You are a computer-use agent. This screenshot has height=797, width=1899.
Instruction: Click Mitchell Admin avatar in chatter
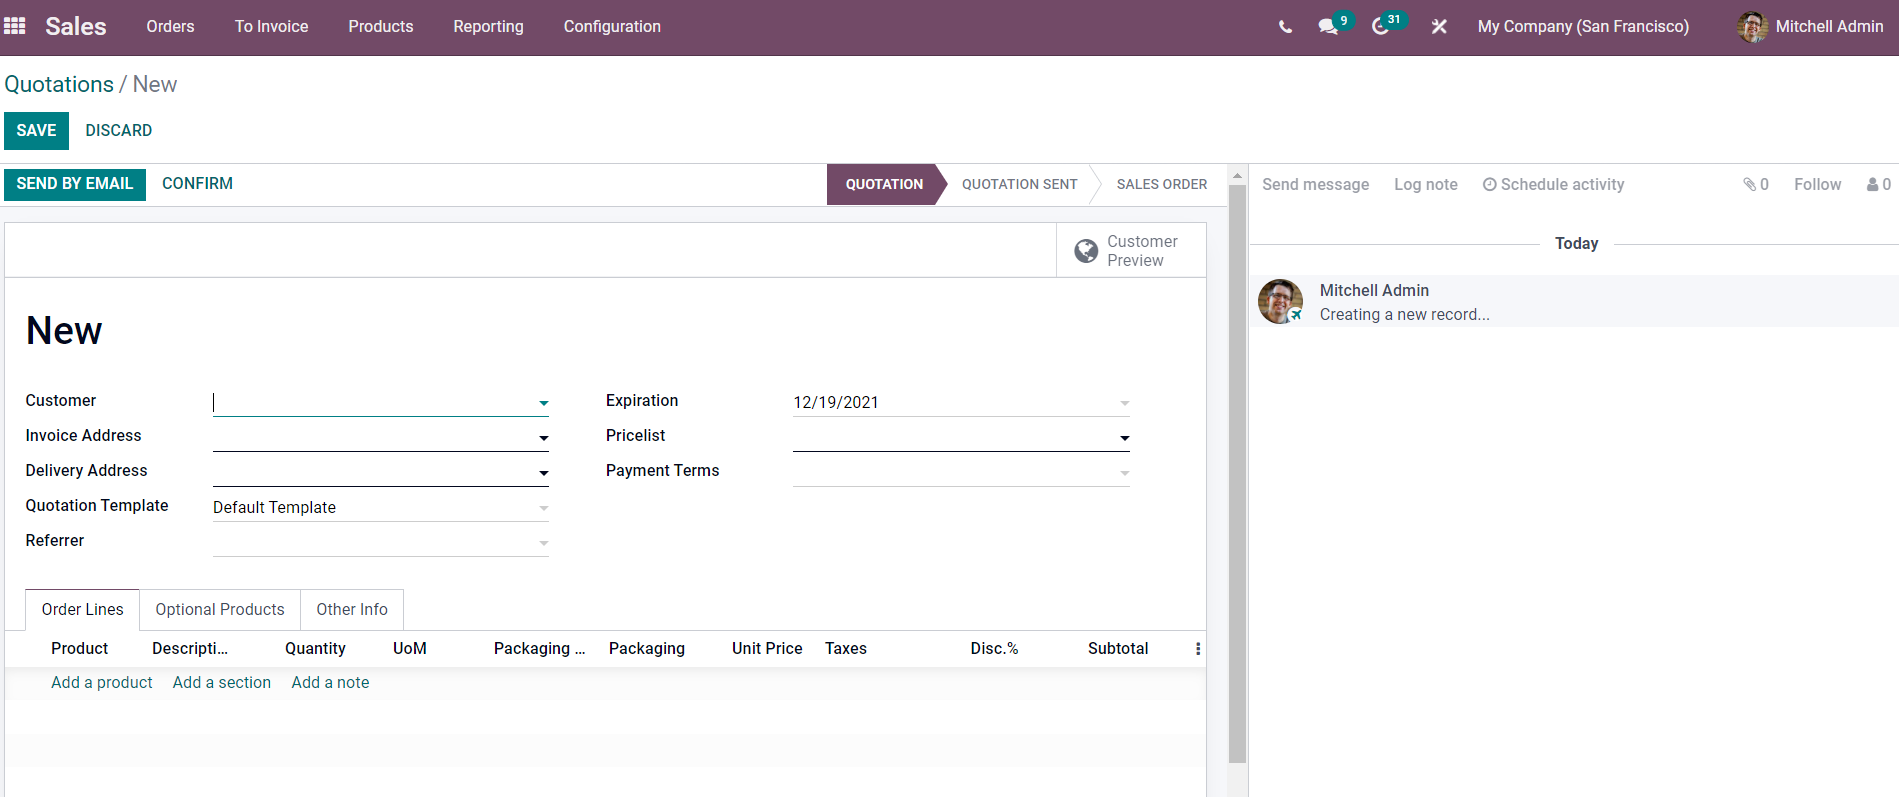pyautogui.click(x=1281, y=301)
